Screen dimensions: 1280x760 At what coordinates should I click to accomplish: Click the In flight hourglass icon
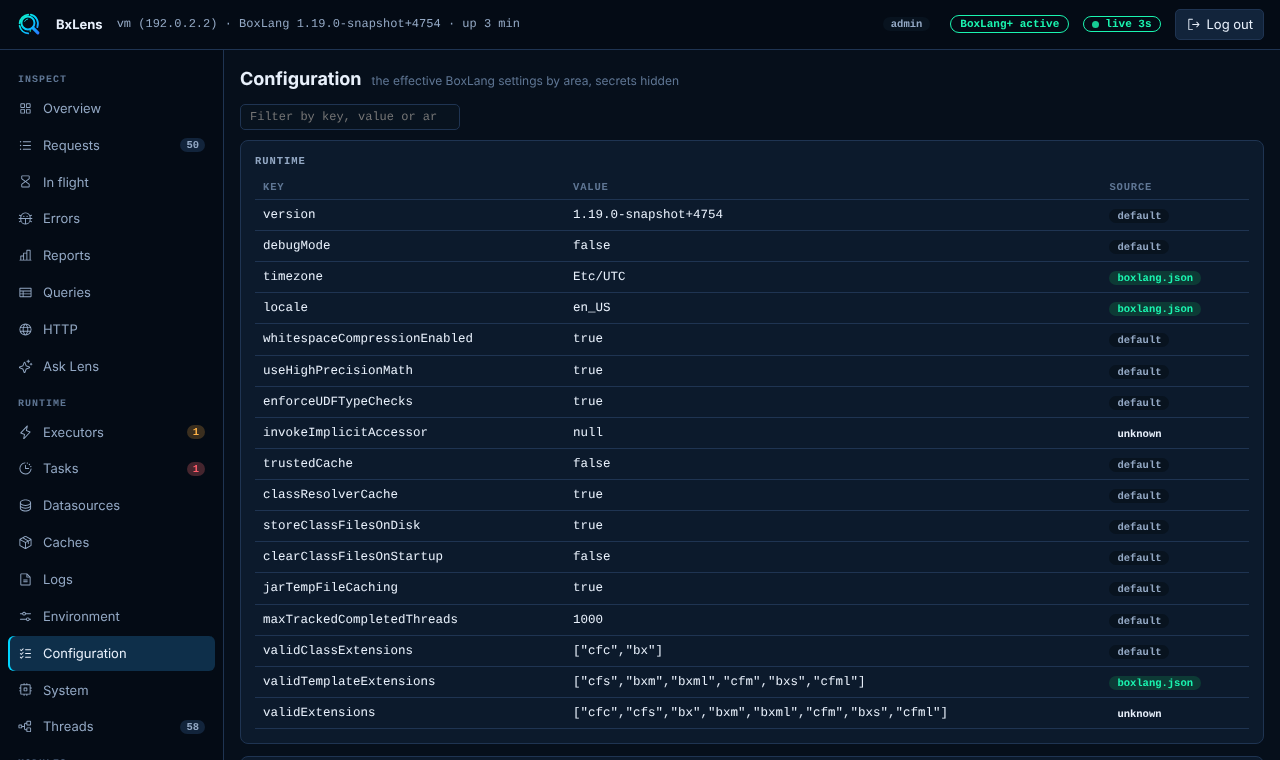coord(25,182)
